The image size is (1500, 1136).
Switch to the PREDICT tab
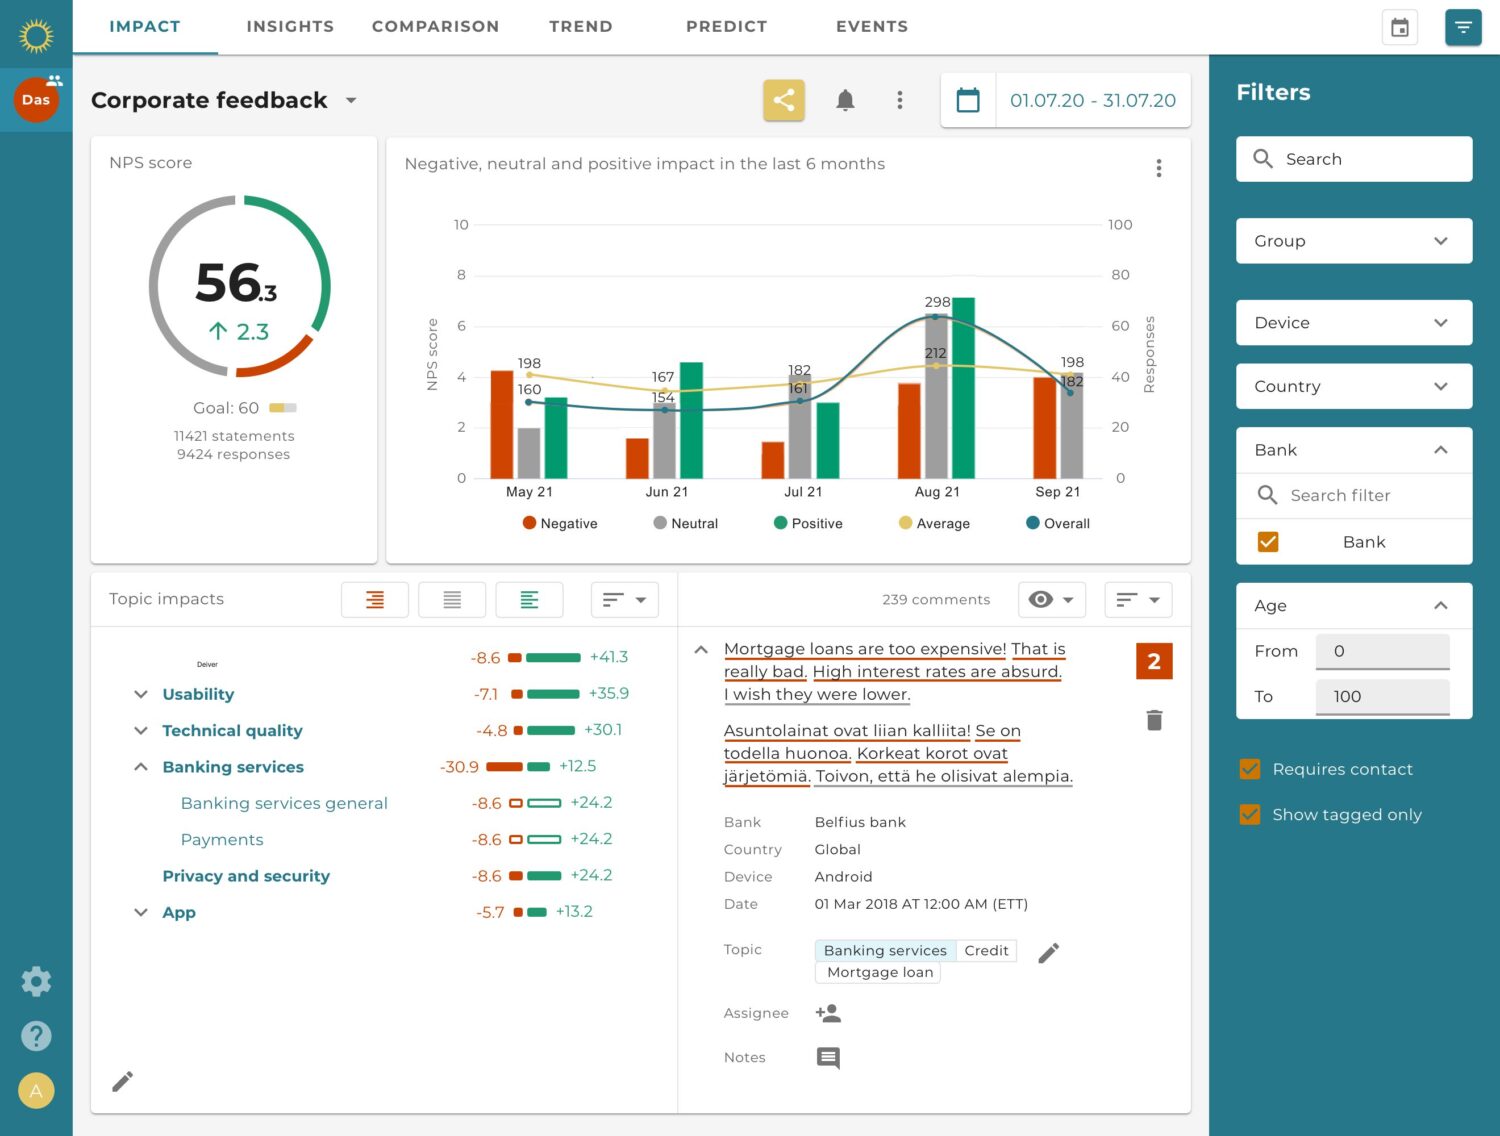click(726, 26)
